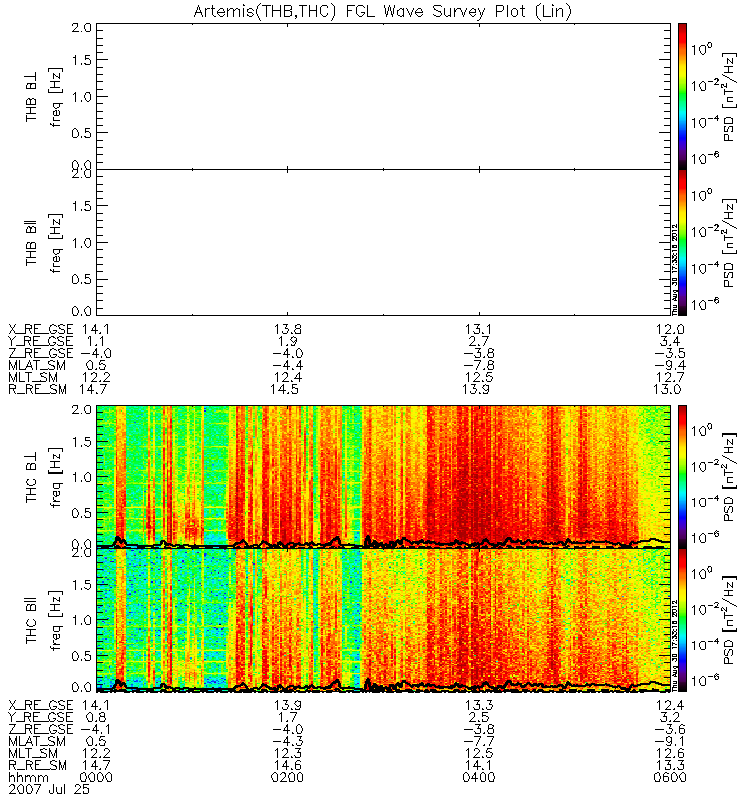
Task: Click the MLAT_SM value '-9.4'
Action: 670,365
